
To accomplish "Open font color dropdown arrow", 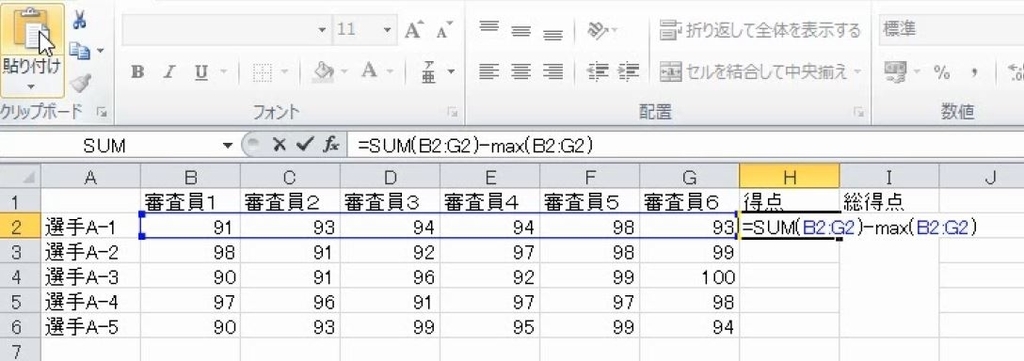I will pyautogui.click(x=390, y=71).
